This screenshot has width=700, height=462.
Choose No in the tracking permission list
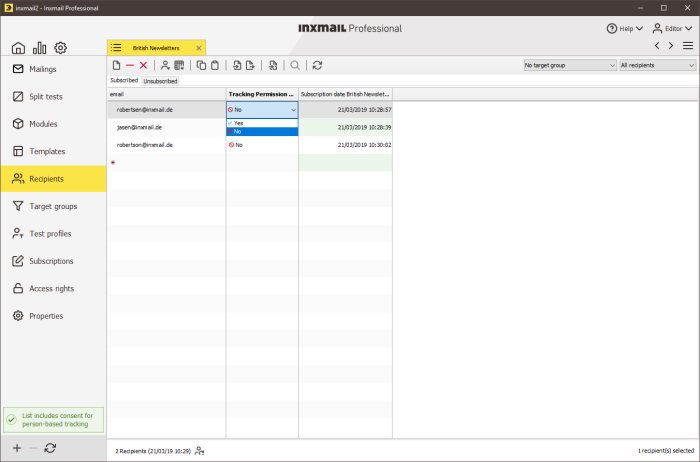pos(262,132)
